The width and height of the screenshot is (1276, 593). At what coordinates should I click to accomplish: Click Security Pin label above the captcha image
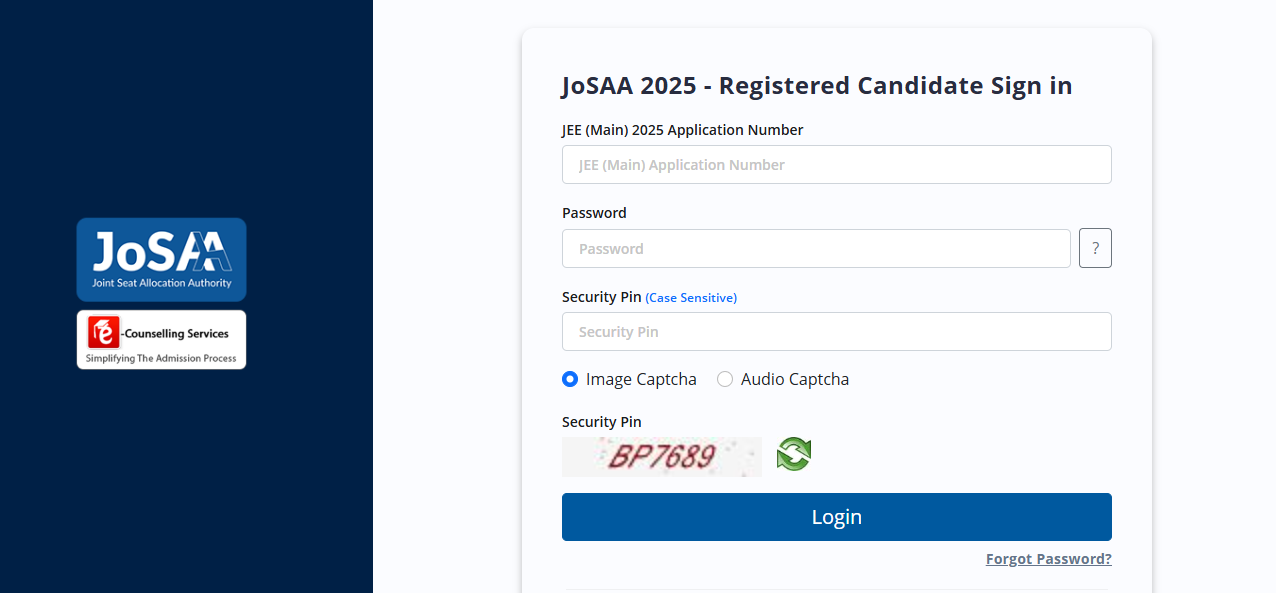[601, 422]
